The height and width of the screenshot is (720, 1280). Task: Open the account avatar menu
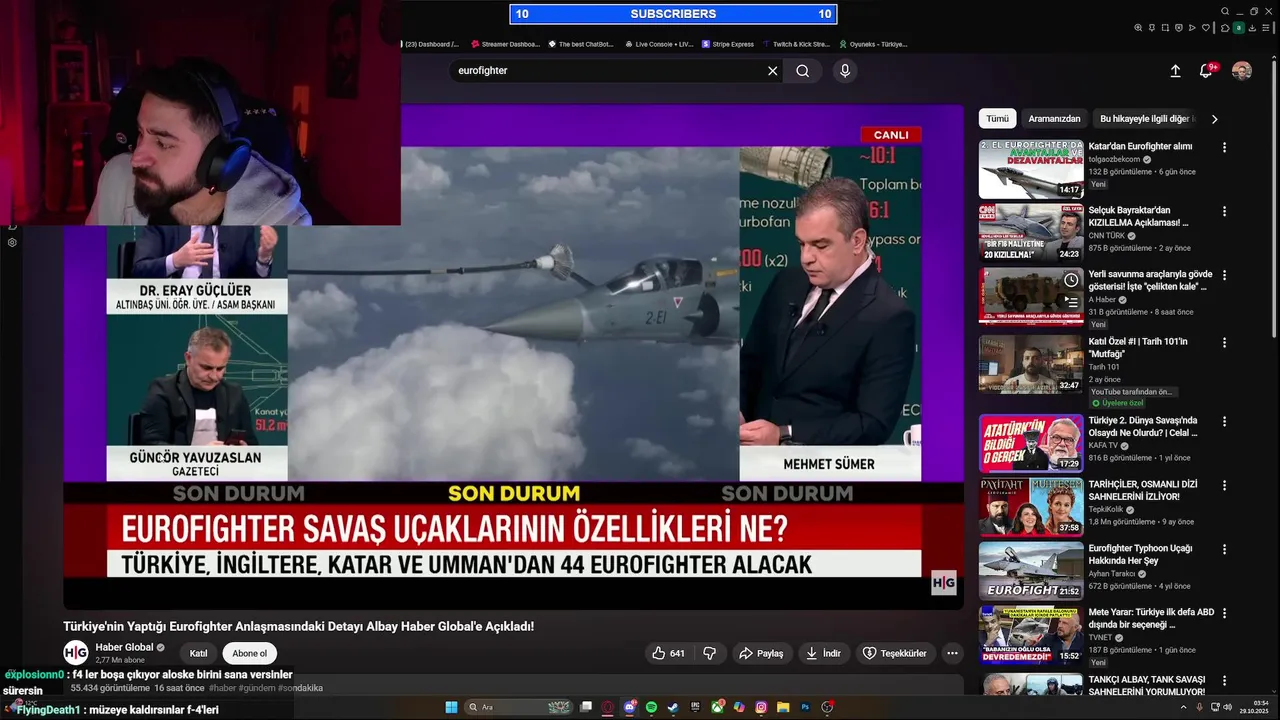pos(1242,71)
